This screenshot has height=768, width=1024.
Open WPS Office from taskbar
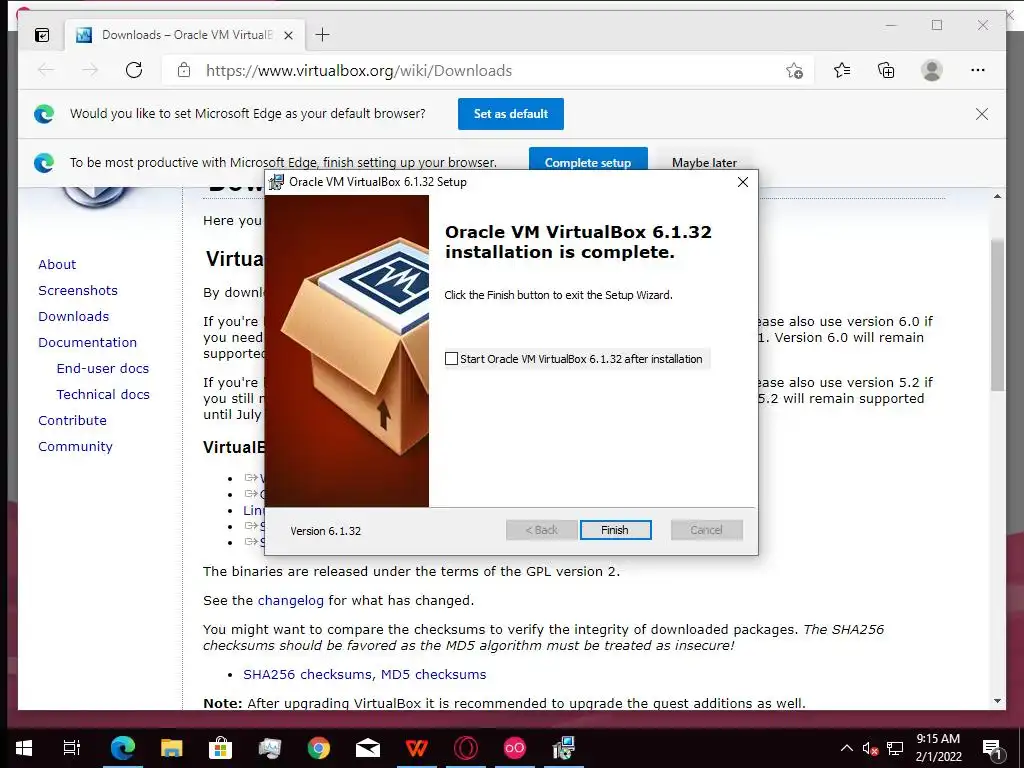[x=417, y=748]
